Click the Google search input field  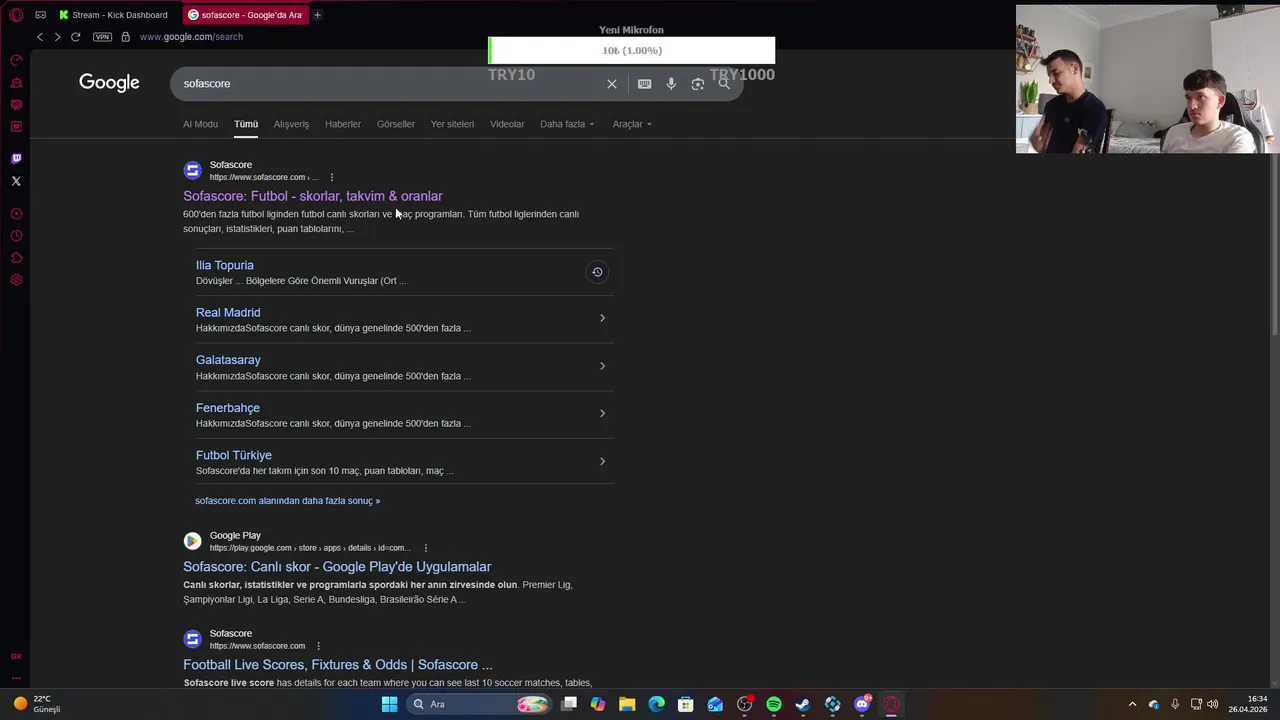(x=390, y=84)
